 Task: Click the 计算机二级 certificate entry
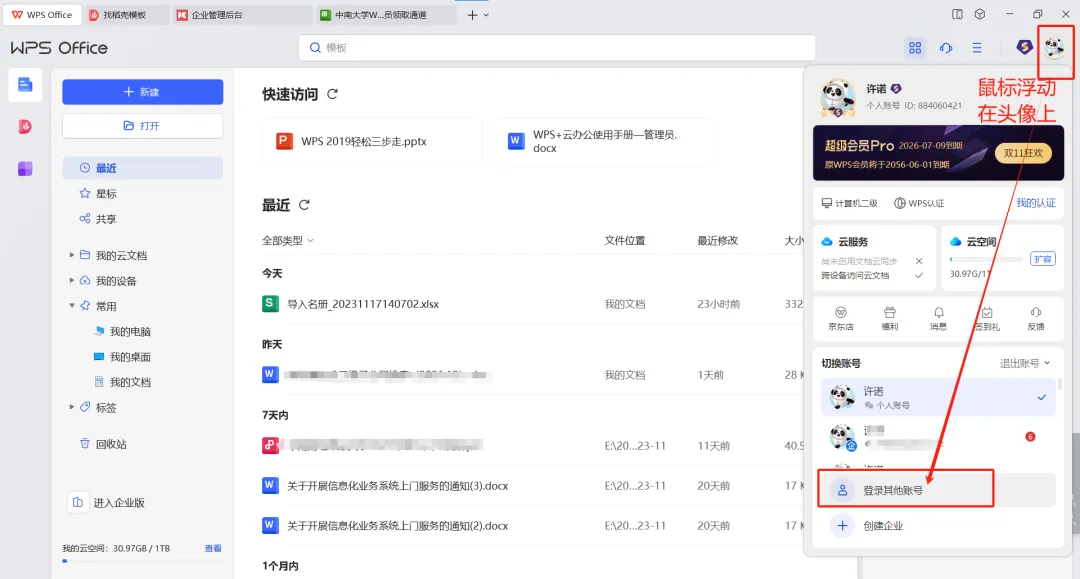click(x=849, y=203)
